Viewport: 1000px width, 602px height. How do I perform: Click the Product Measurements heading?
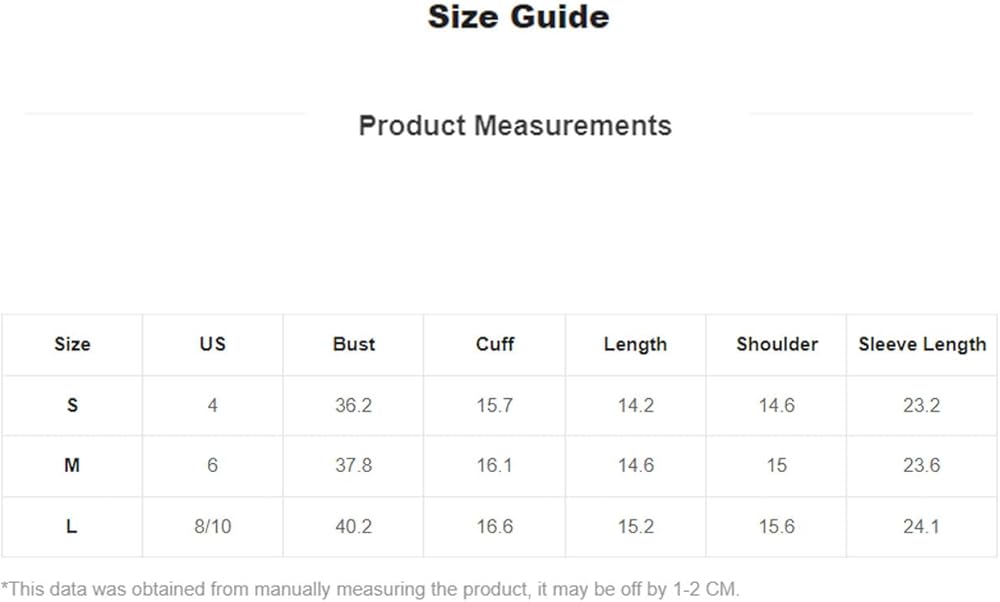(515, 126)
